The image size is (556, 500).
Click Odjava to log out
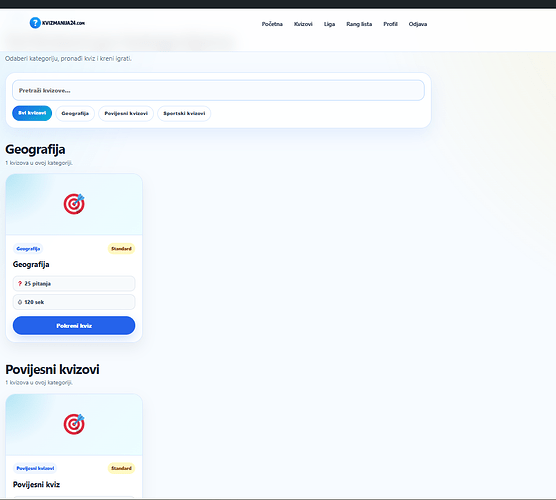[418, 24]
